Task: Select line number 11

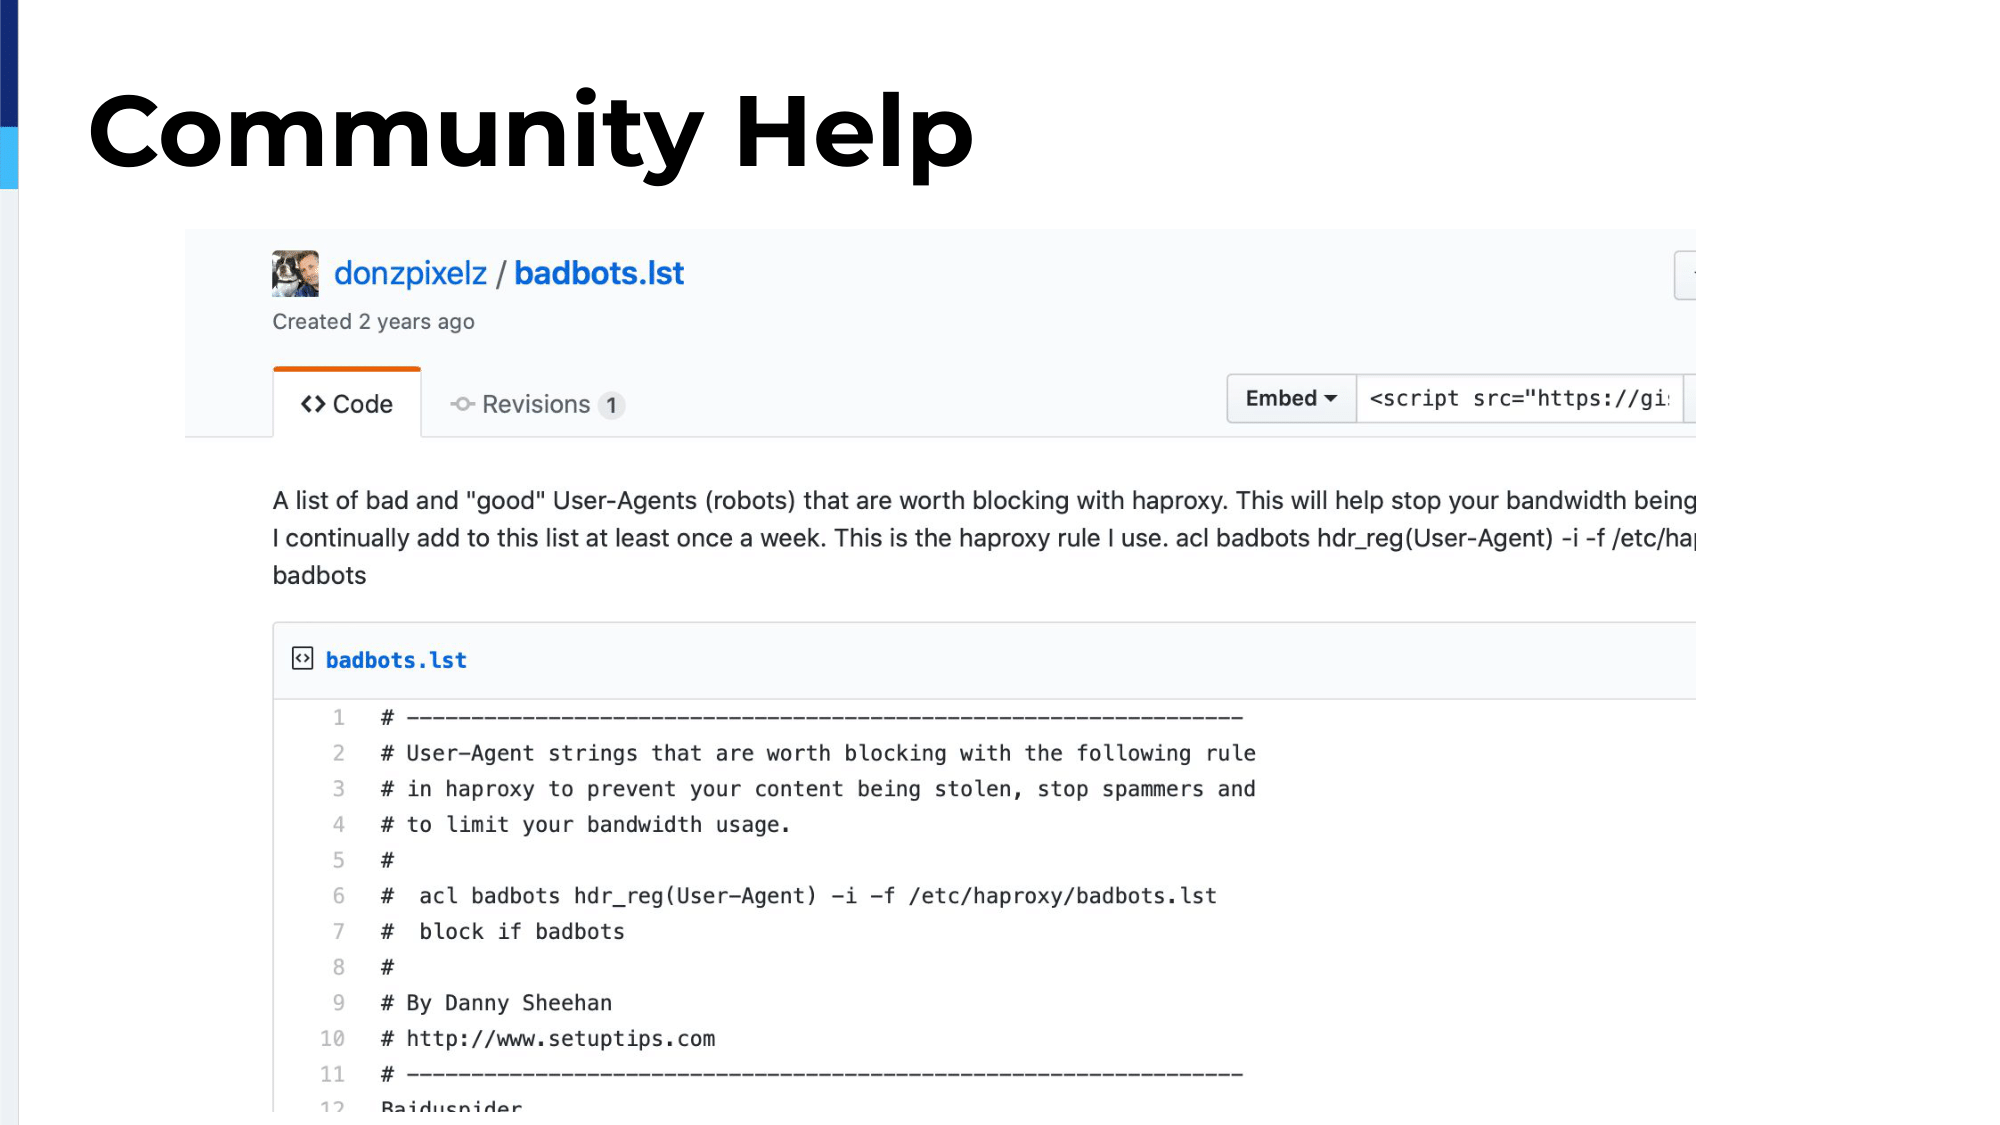Action: (x=333, y=1074)
